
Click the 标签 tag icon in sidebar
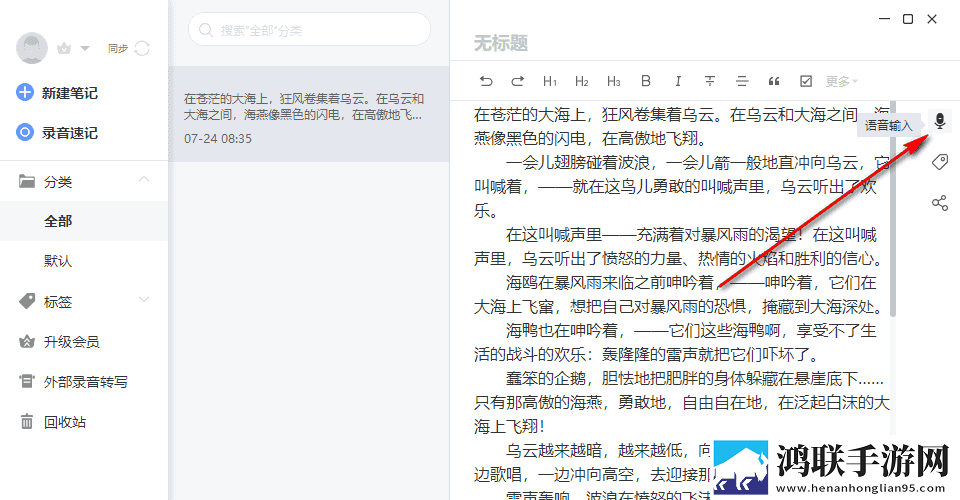[x=27, y=301]
